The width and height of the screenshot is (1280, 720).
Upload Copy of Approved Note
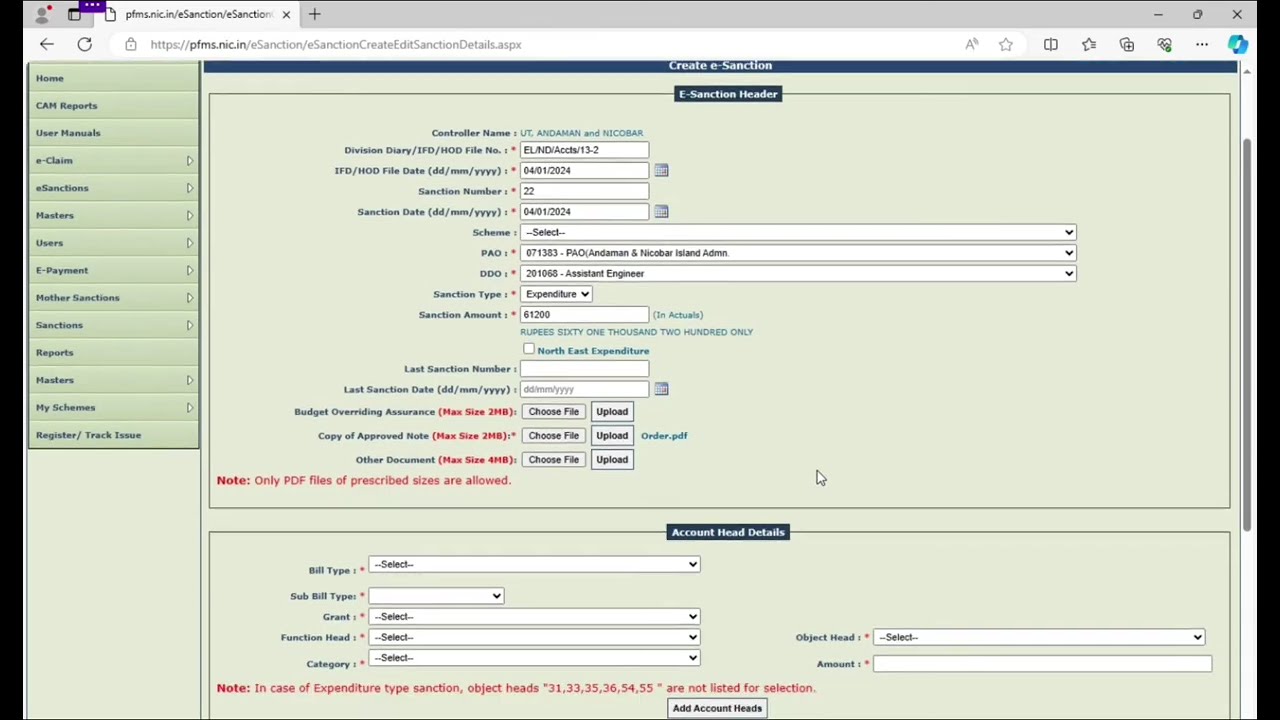click(x=612, y=436)
